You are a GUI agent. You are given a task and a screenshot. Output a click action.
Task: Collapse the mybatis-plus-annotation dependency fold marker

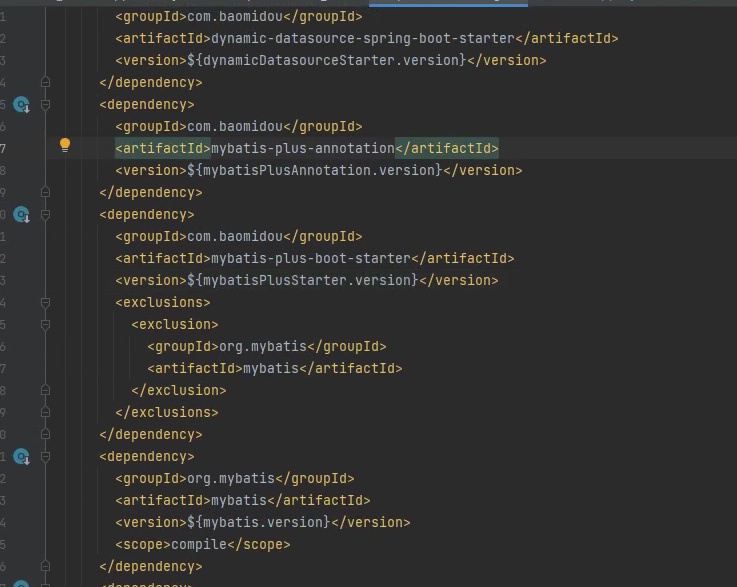click(x=46, y=104)
